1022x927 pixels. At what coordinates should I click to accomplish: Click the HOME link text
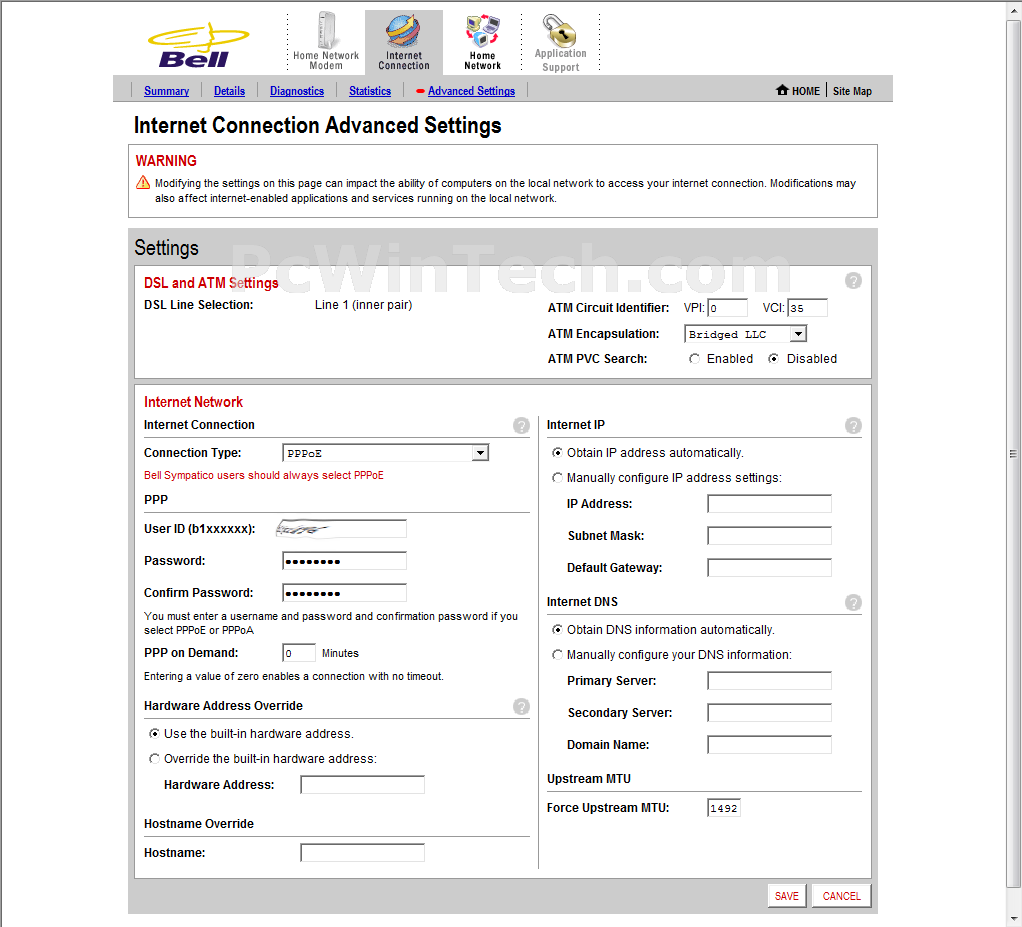click(x=806, y=91)
